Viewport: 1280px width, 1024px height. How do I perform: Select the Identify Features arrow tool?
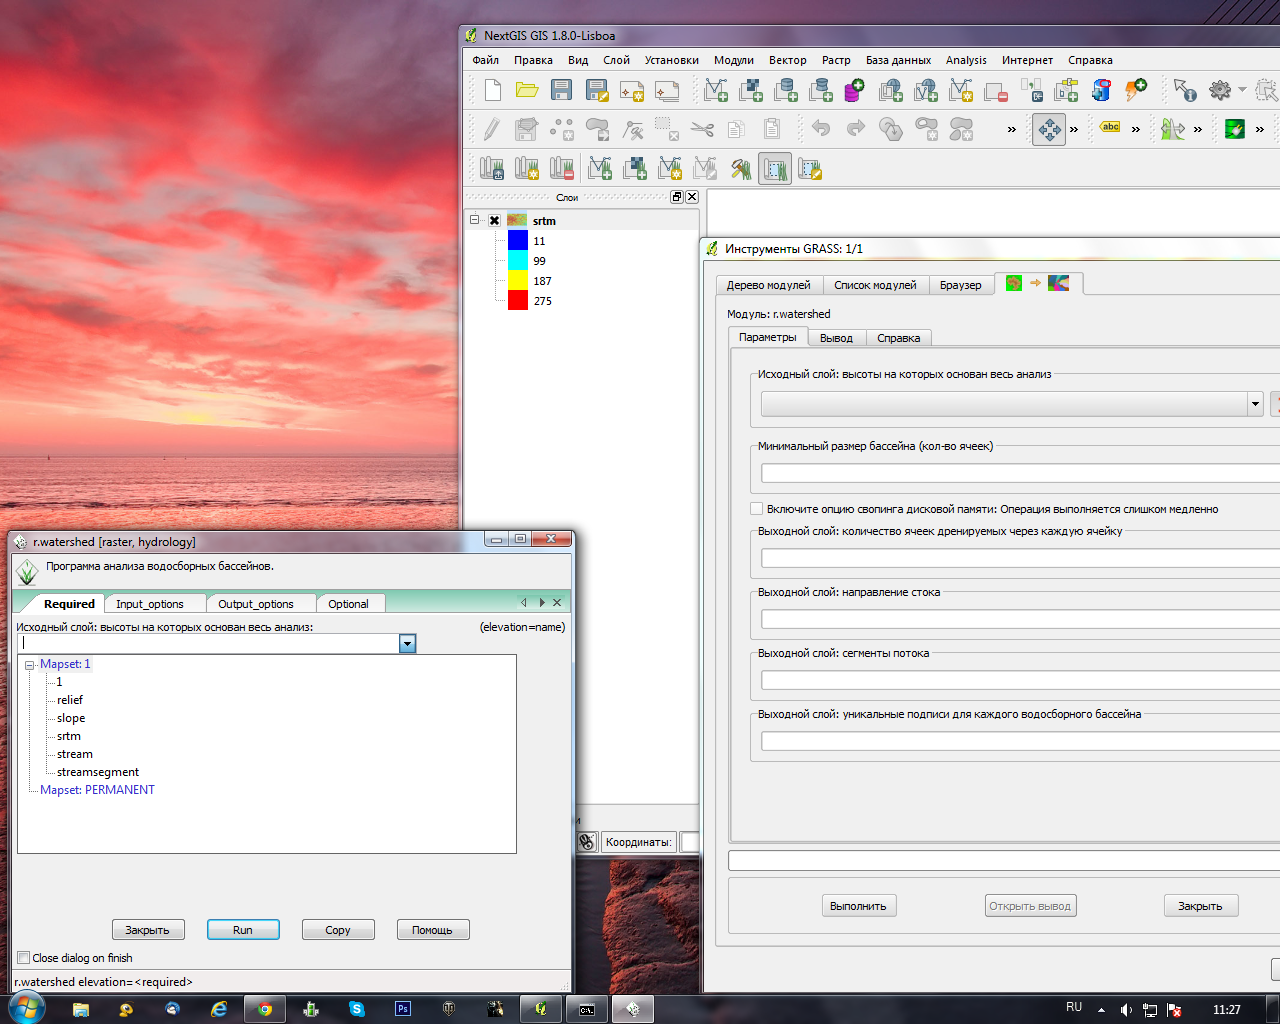click(1185, 91)
